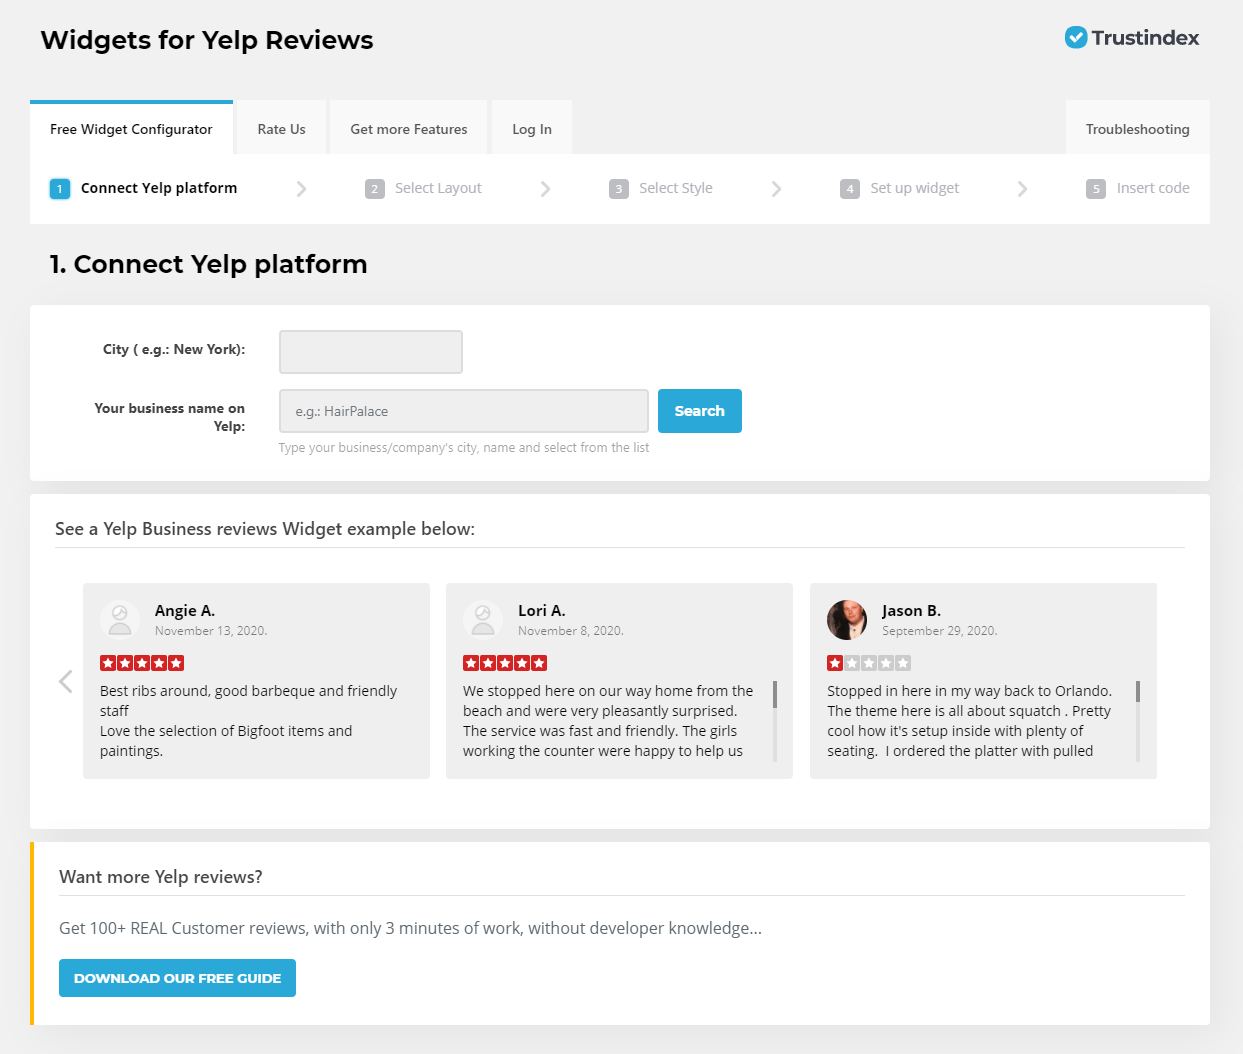The image size is (1243, 1054).
Task: Click the chevron after Select Layout step
Action: coord(545,189)
